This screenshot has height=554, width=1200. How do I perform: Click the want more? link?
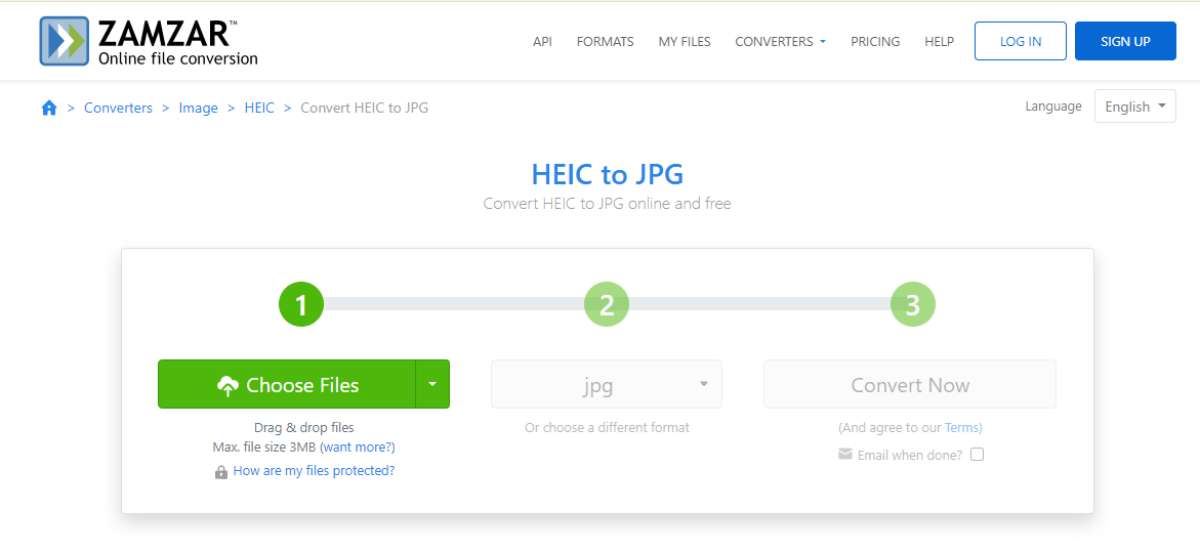358,447
